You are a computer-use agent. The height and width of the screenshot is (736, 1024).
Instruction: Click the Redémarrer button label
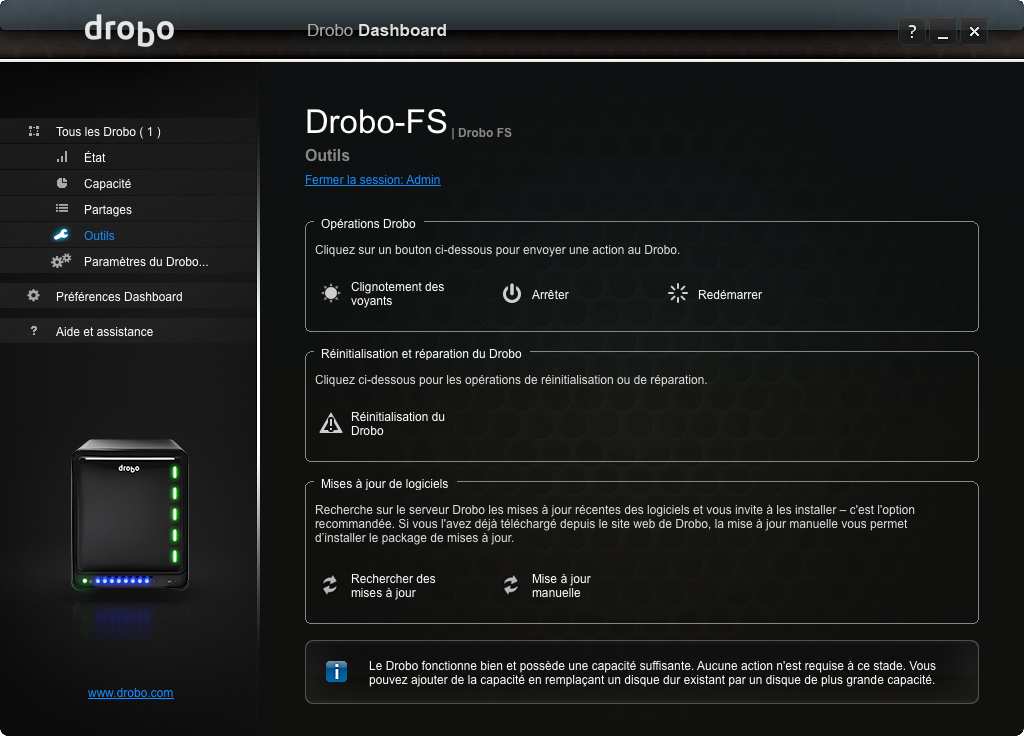730,295
